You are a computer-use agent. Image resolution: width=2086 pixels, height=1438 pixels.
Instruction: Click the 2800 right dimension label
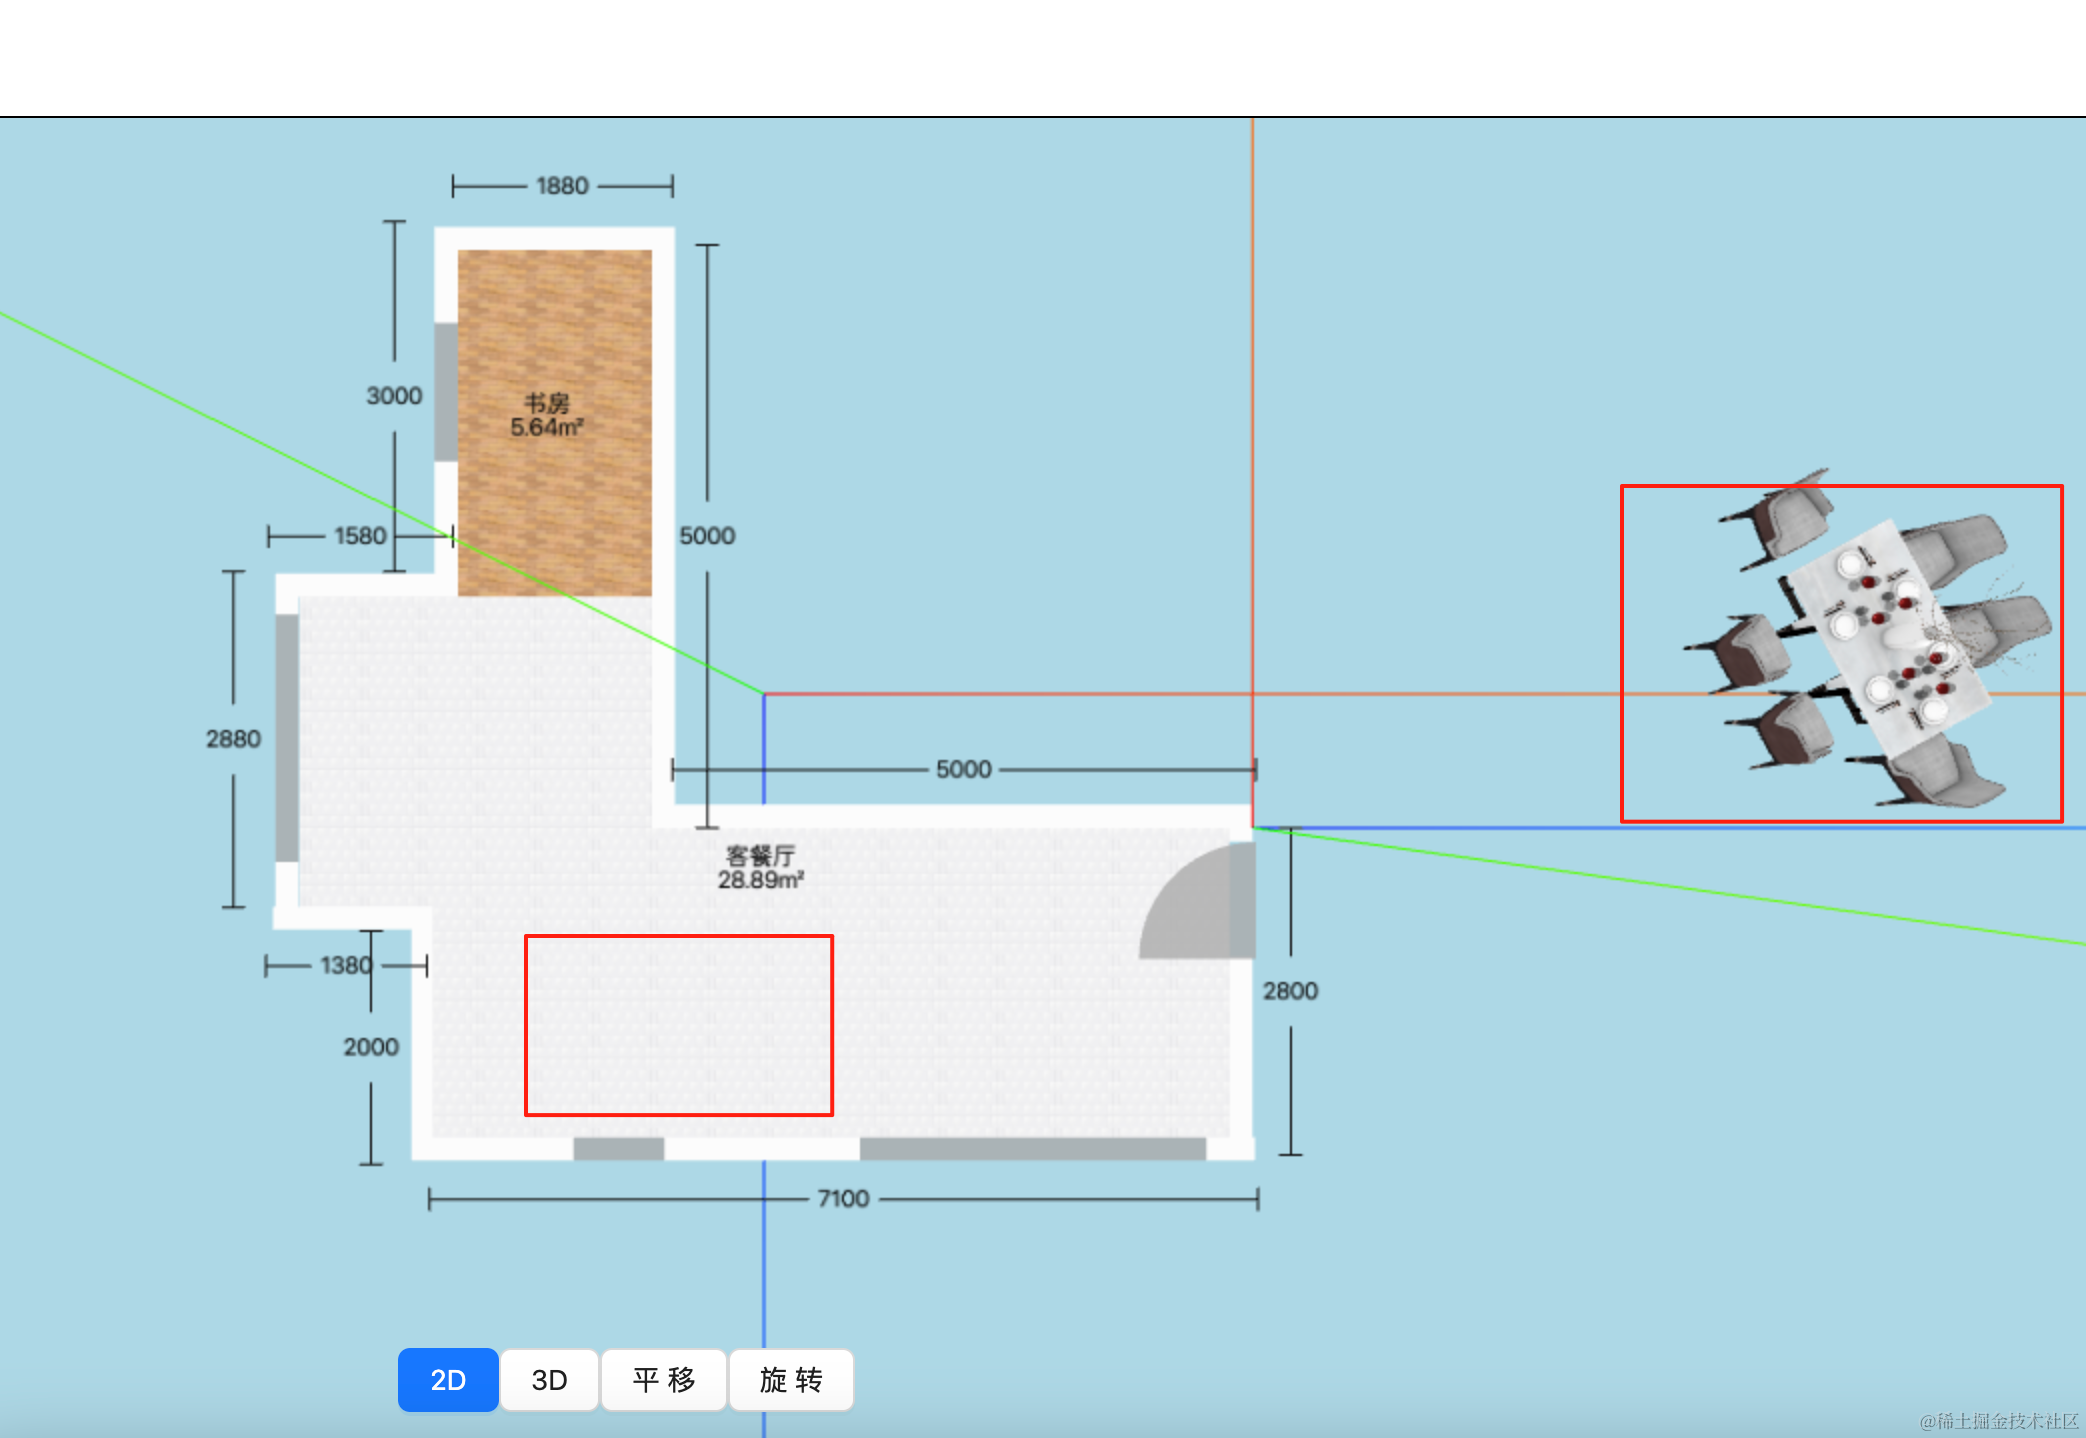click(1290, 991)
